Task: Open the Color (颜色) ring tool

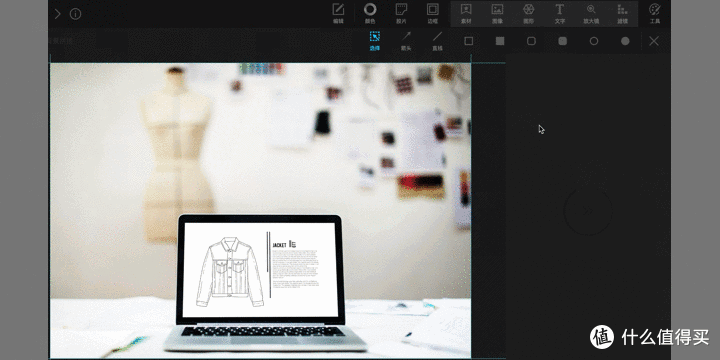Action: tap(370, 13)
